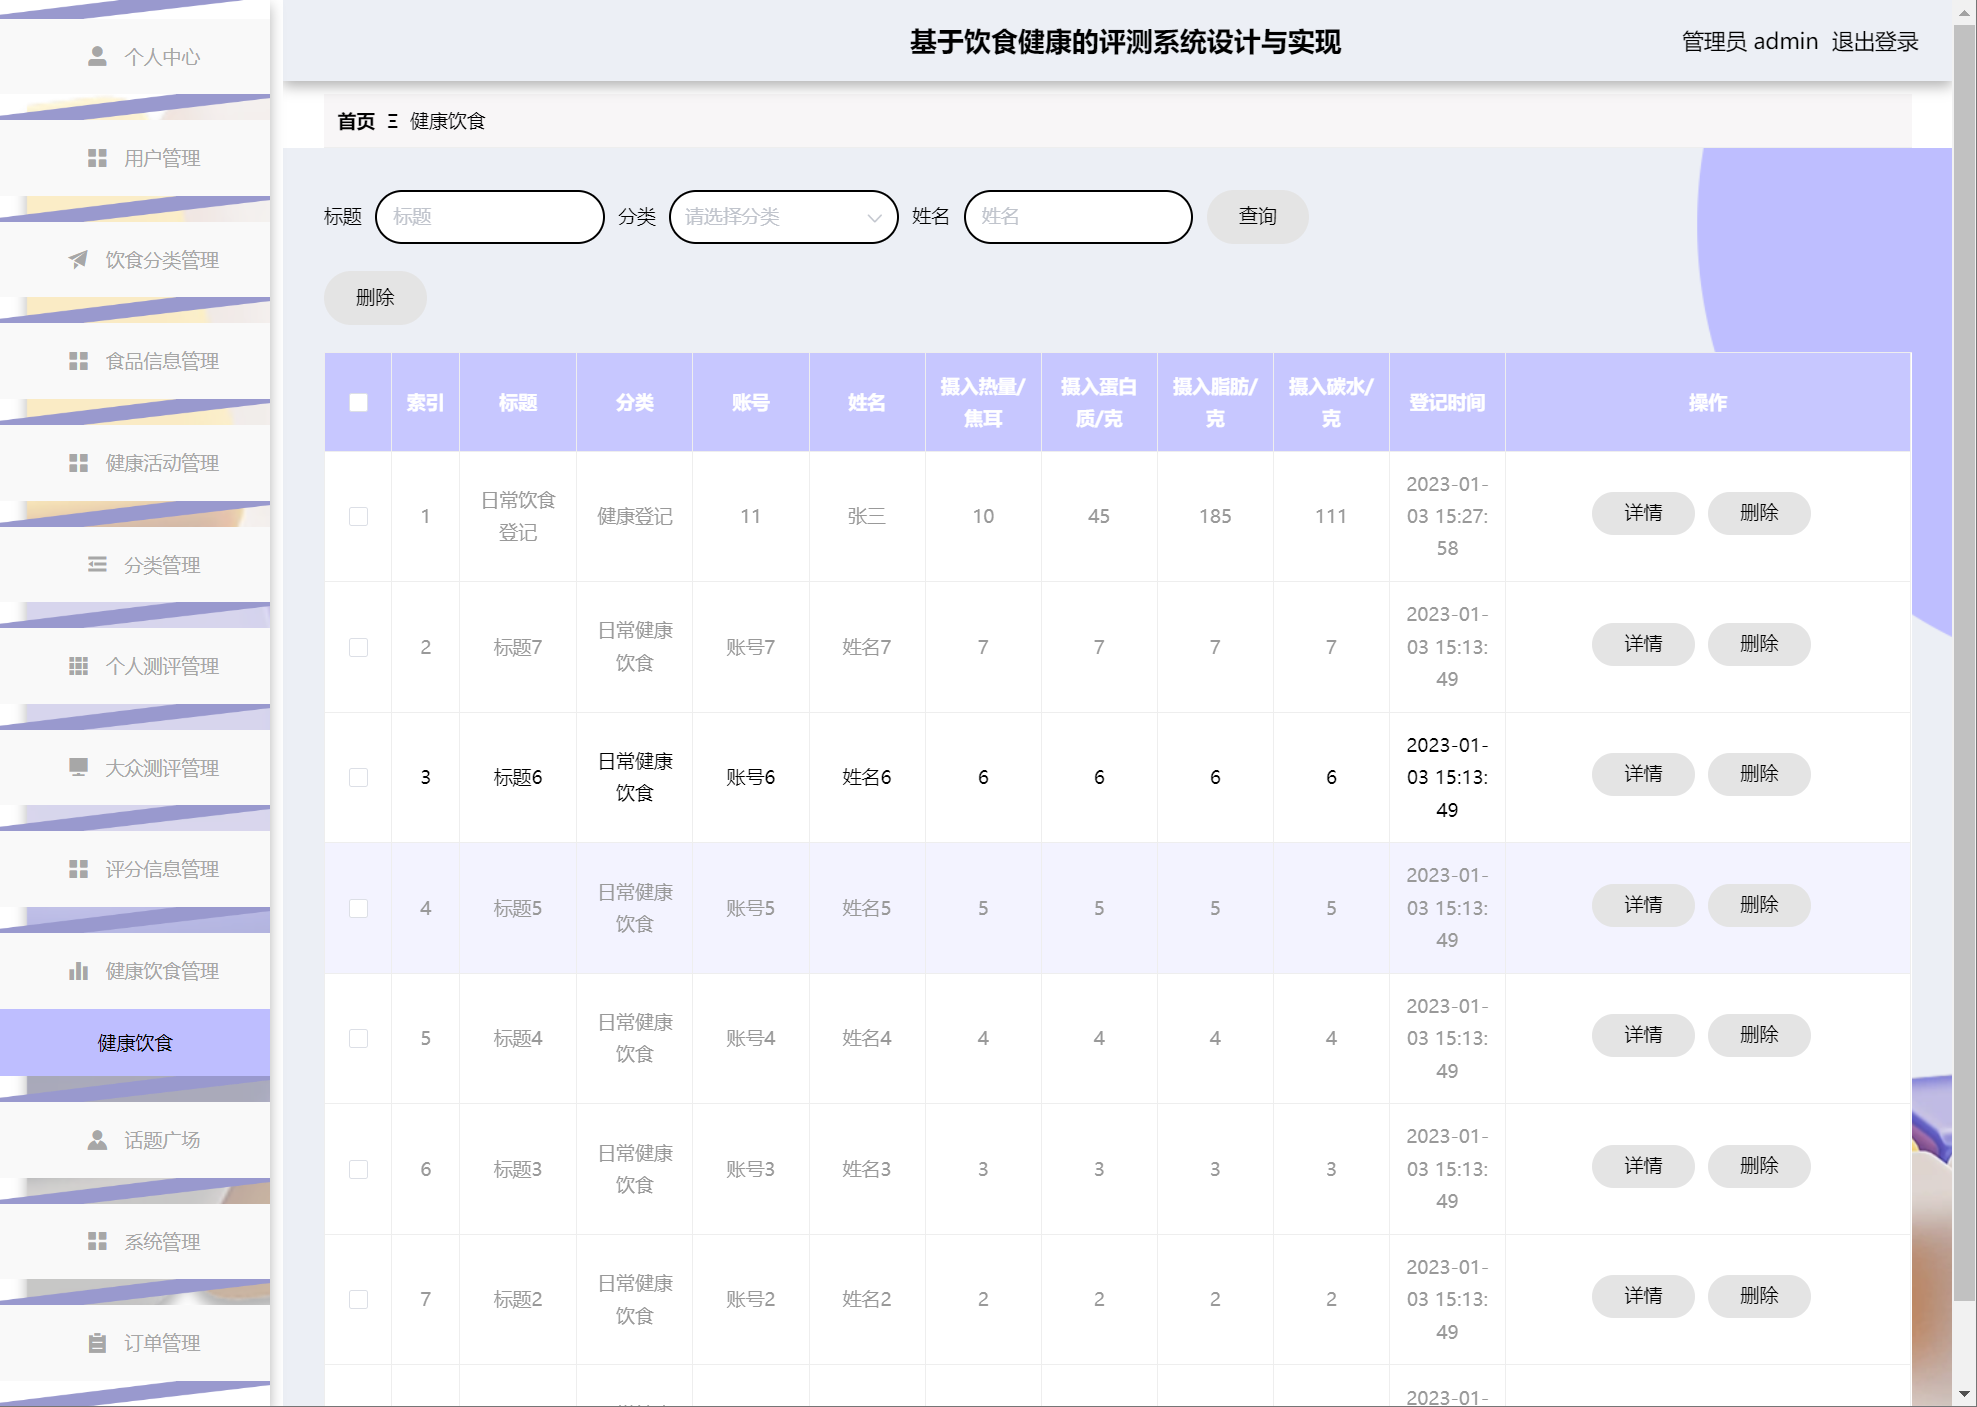This screenshot has width=1977, height=1407.
Task: Click the monitor icon beside 大众测评管理
Action: tap(78, 767)
